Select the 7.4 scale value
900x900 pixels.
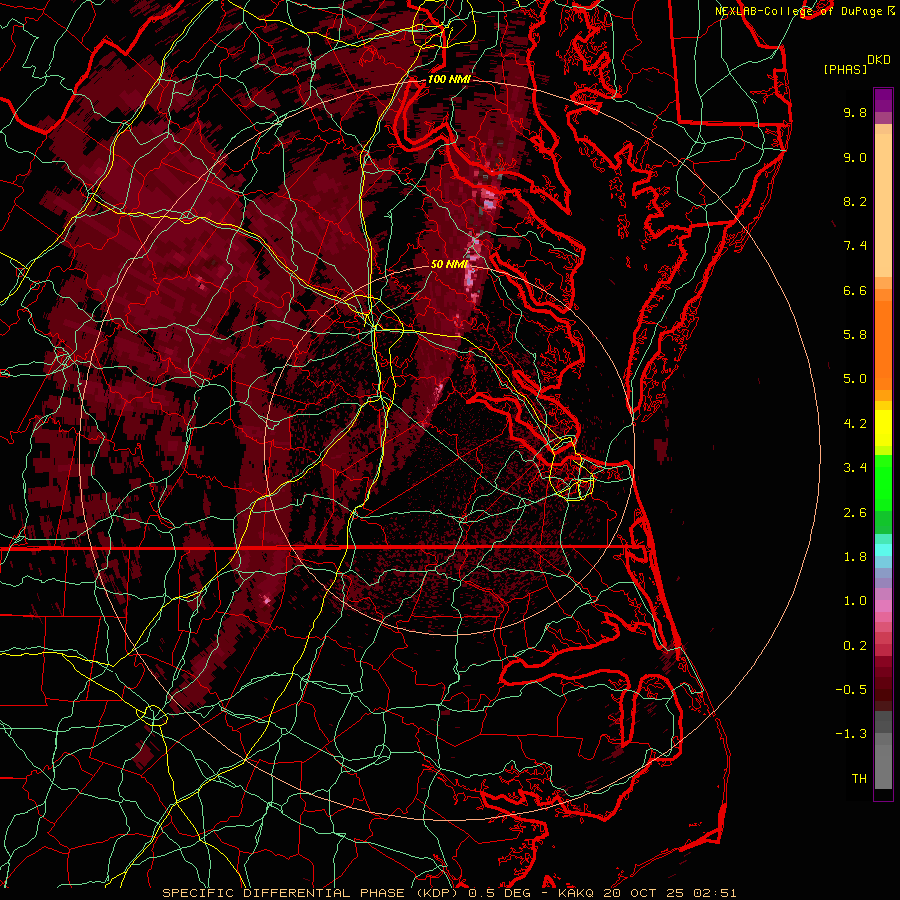[x=855, y=246]
